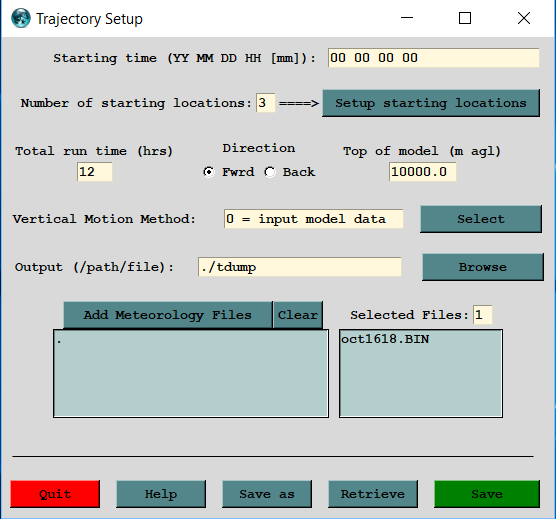
Task: Click the Starting time input field
Action: tap(433, 58)
